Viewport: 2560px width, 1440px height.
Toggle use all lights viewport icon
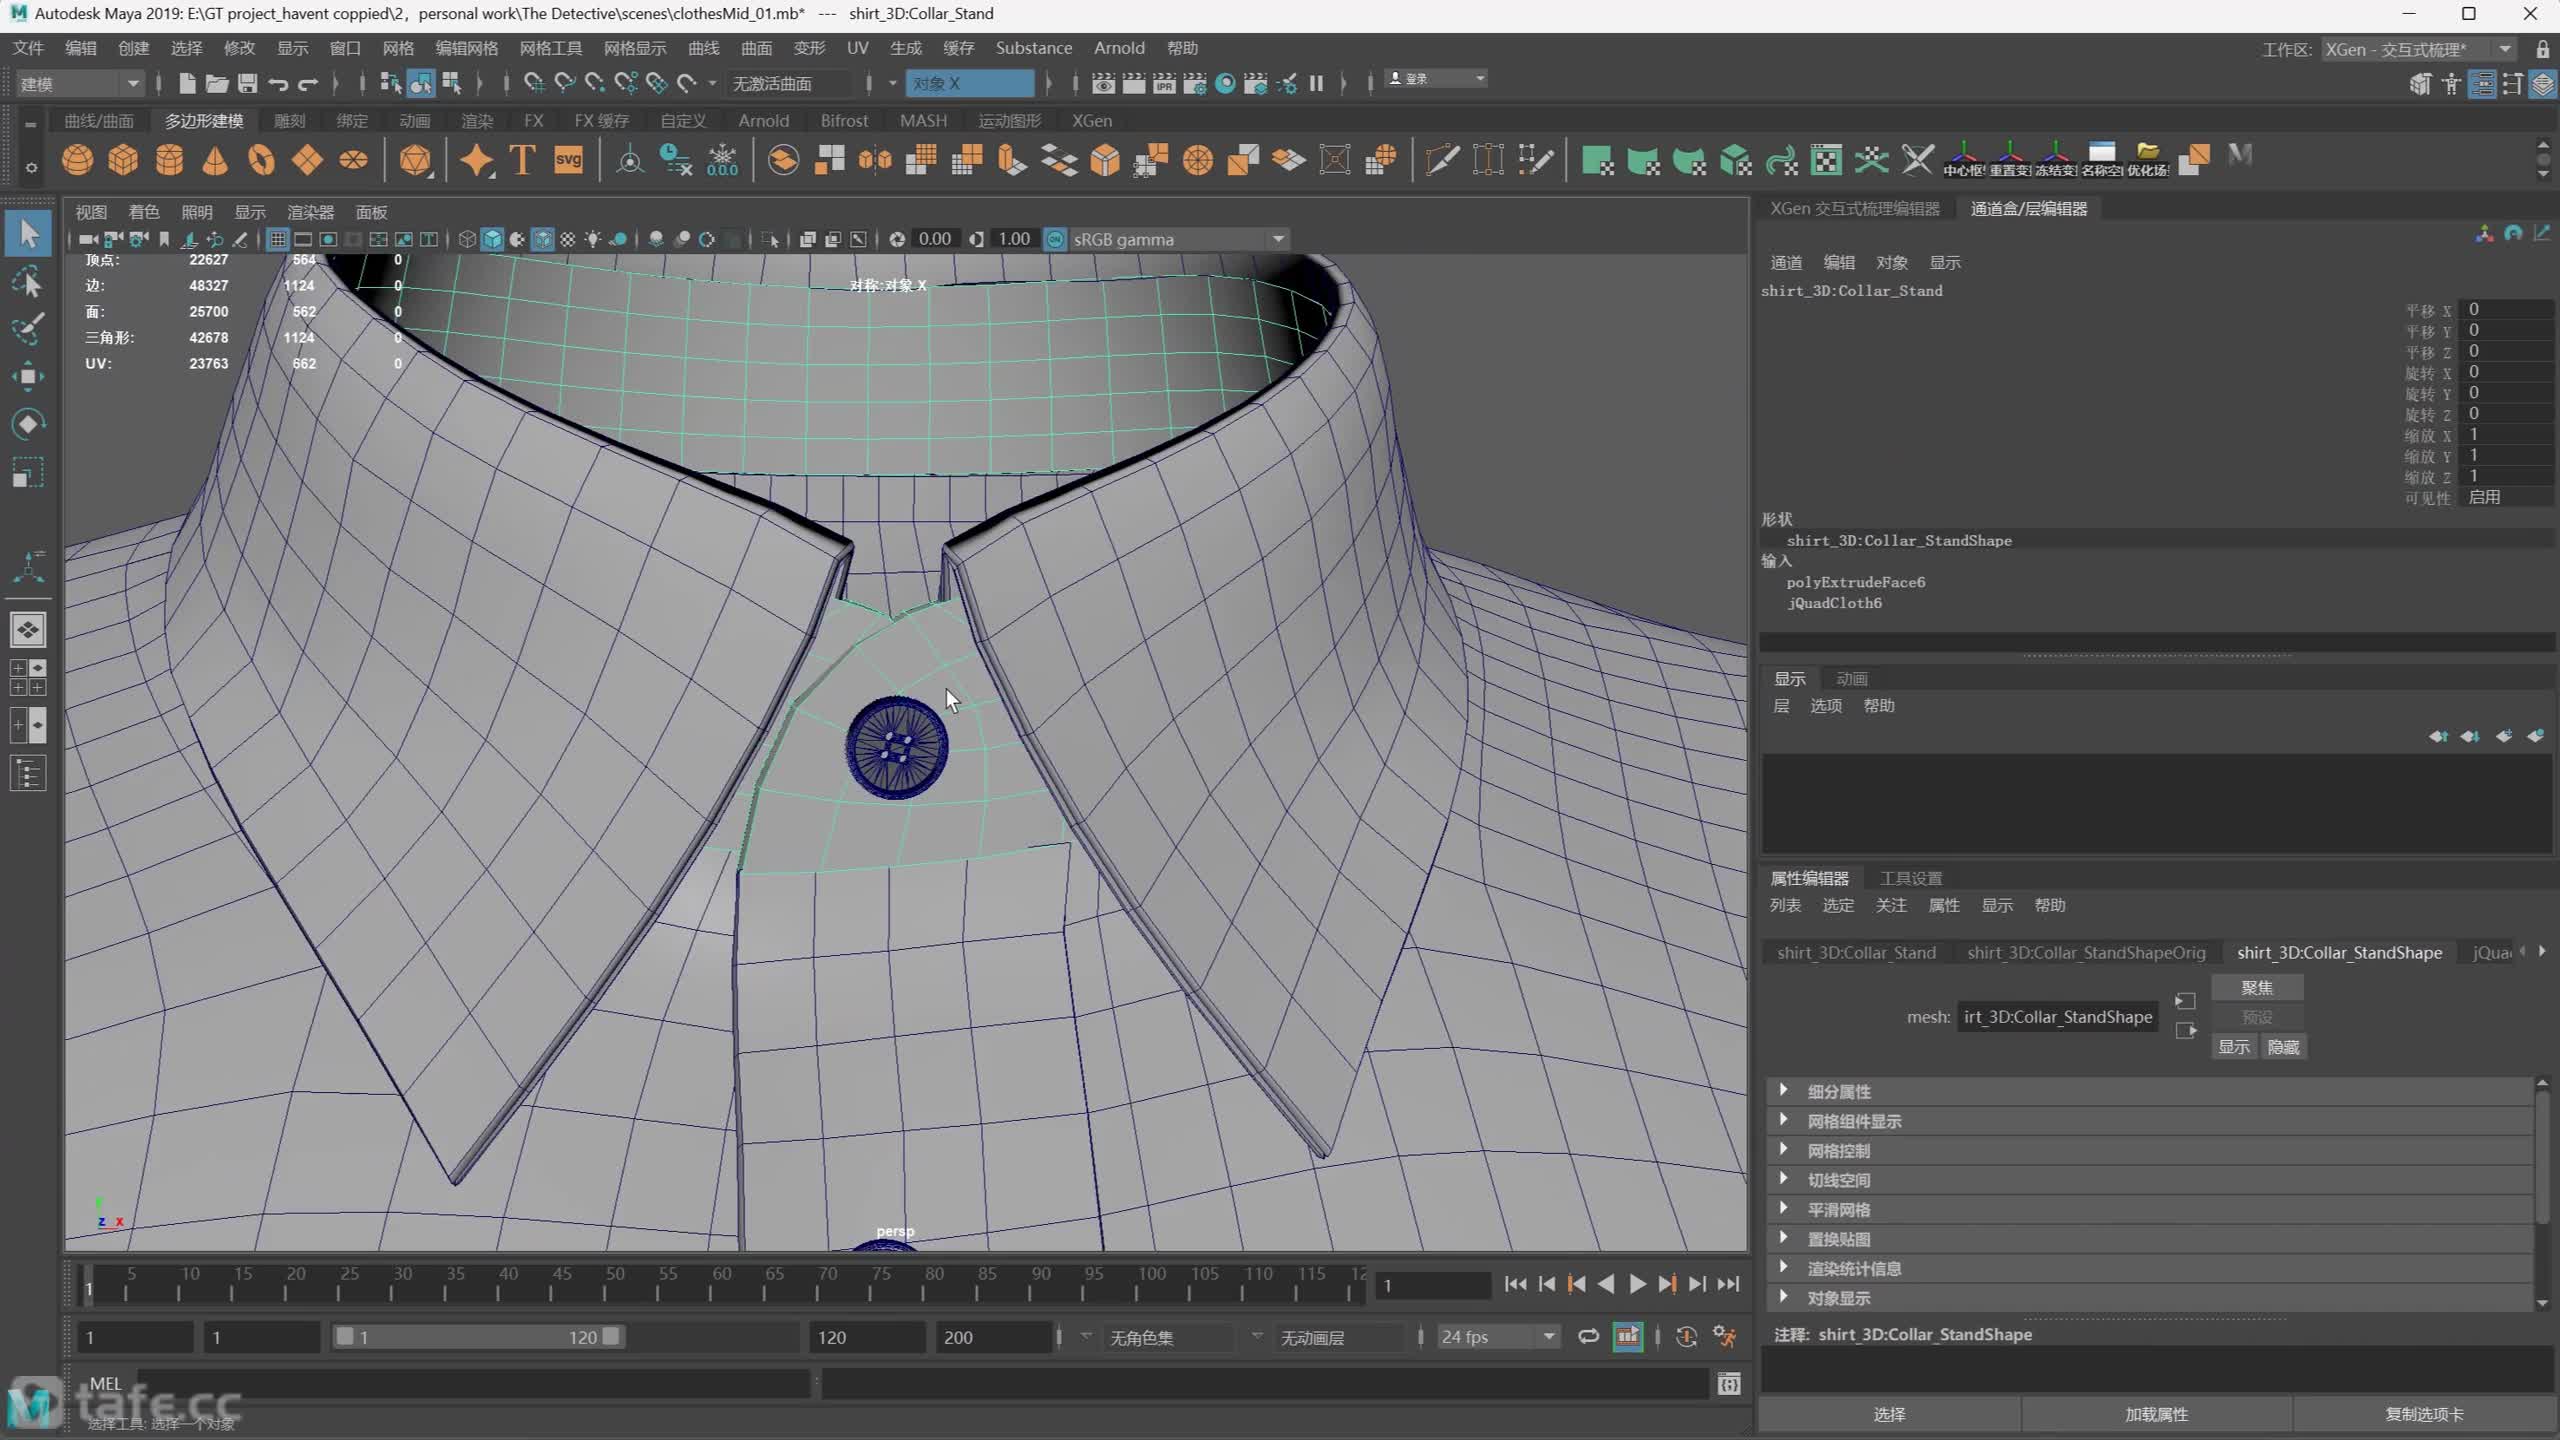coord(593,239)
